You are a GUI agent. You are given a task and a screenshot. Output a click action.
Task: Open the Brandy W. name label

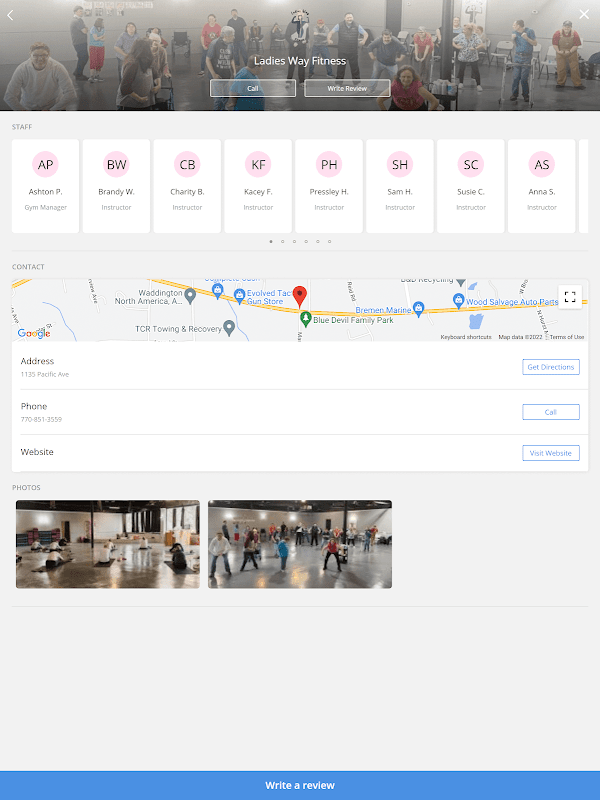(x=116, y=192)
